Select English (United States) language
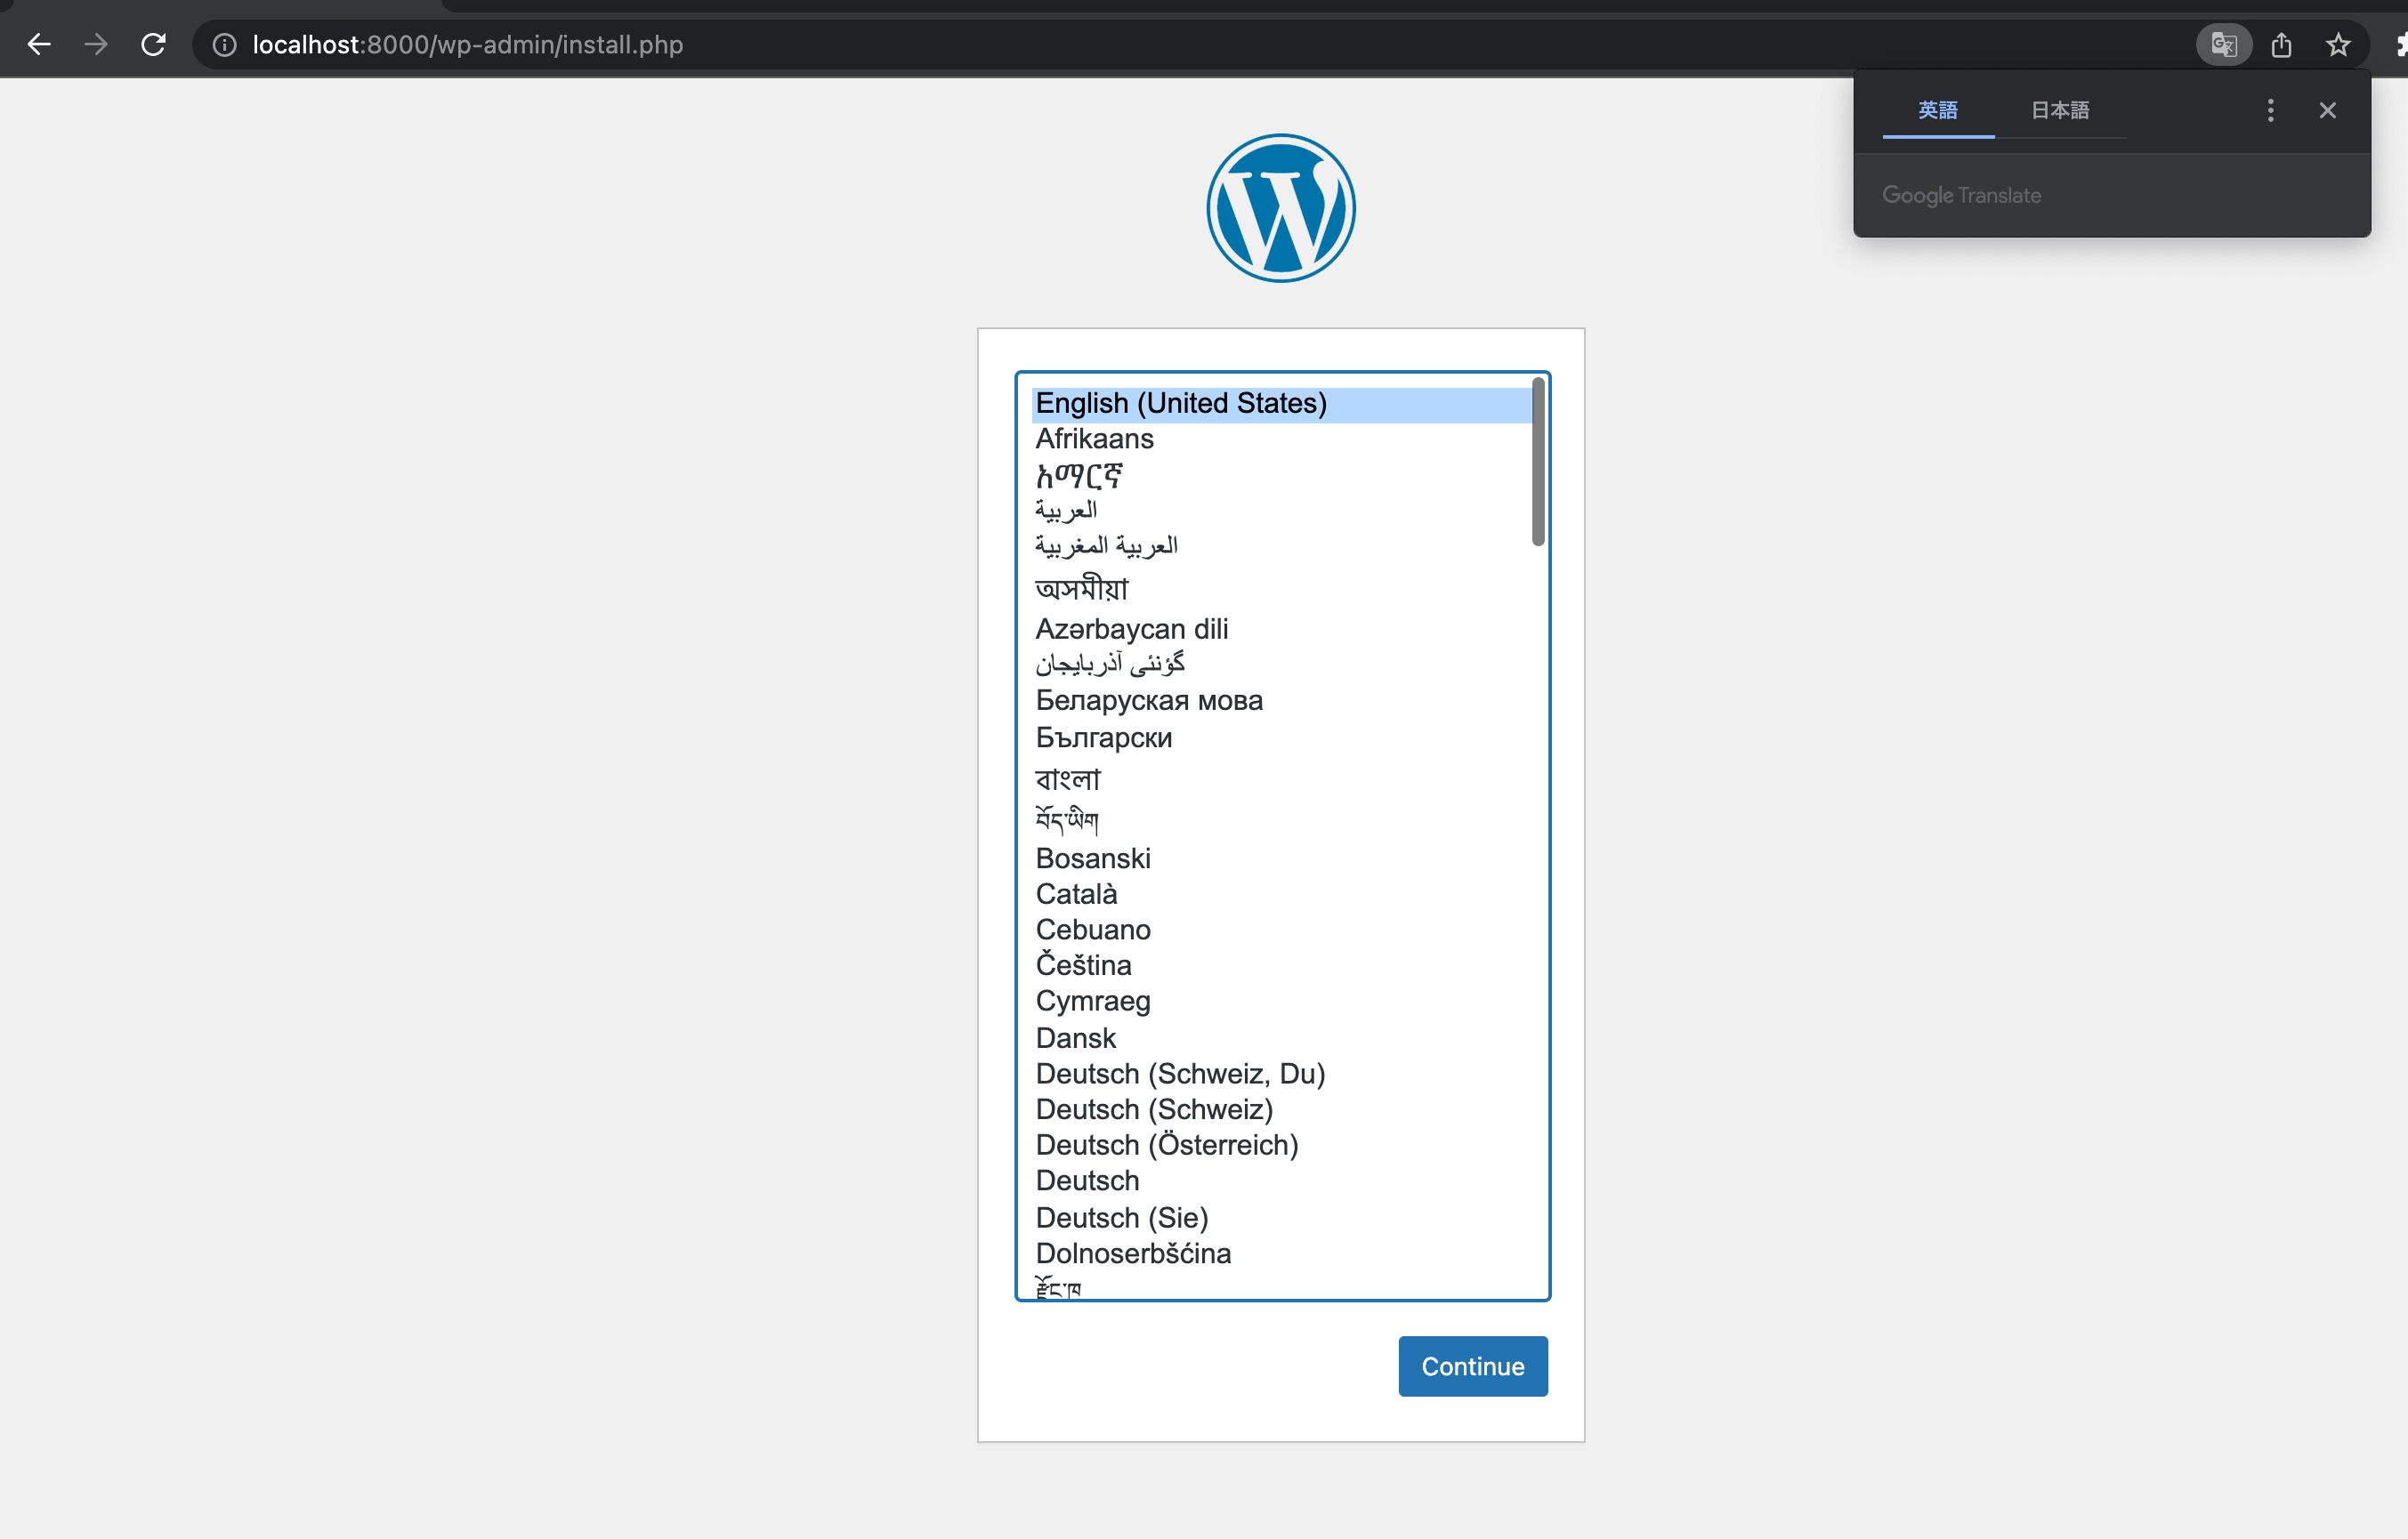The width and height of the screenshot is (2408, 1539). (x=1281, y=403)
